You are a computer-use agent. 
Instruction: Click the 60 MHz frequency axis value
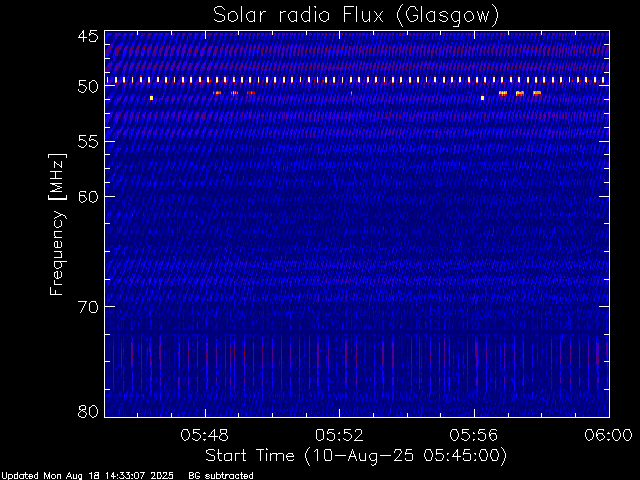[88, 197]
